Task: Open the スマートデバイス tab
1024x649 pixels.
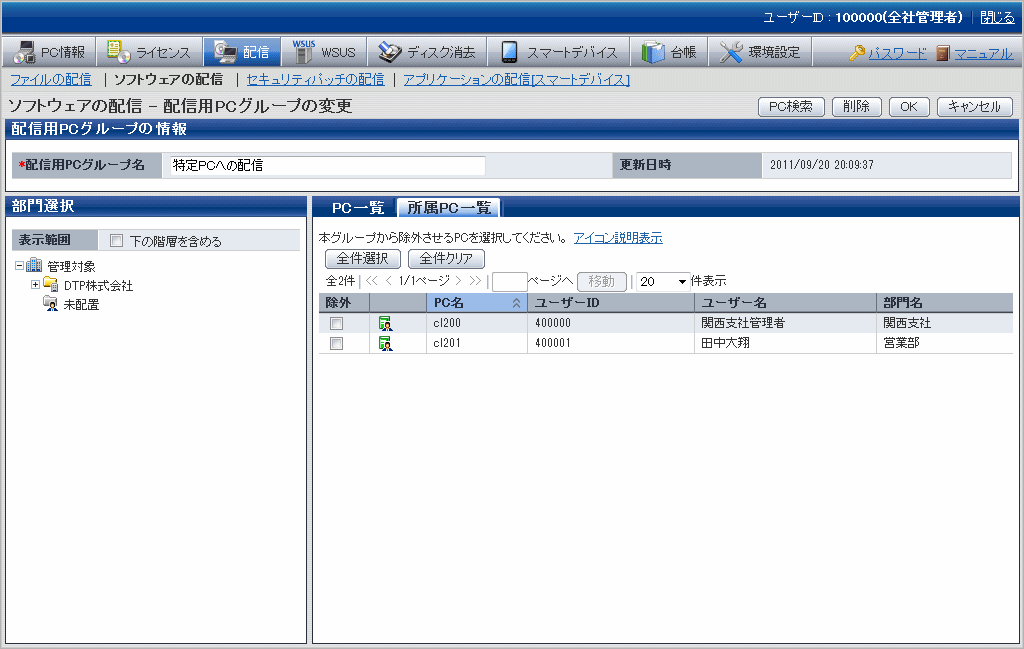Action: pos(558,52)
